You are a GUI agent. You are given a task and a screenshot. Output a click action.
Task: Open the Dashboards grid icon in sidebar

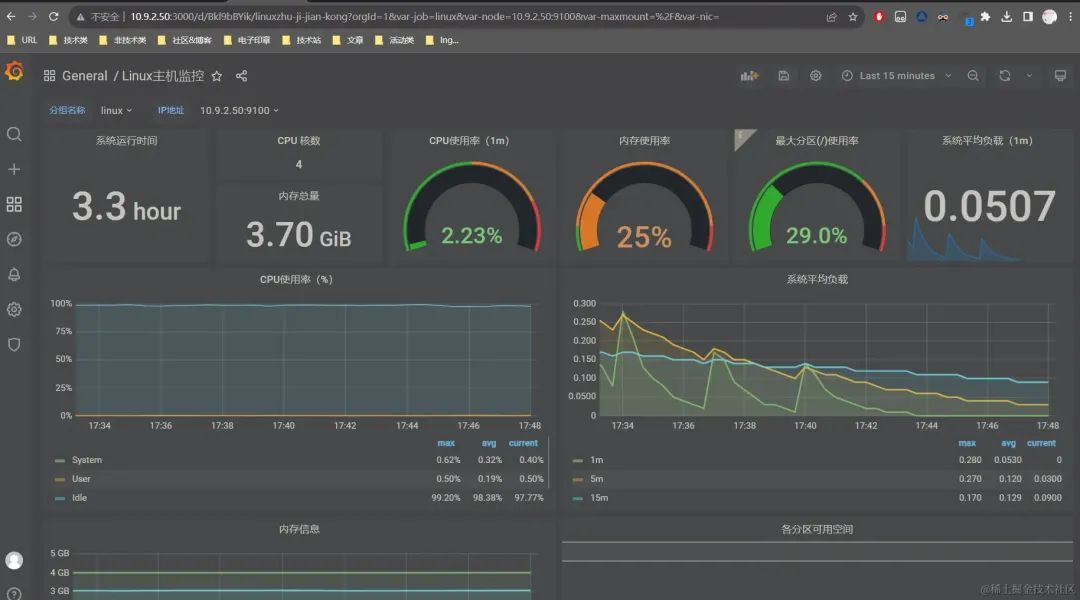tap(14, 204)
